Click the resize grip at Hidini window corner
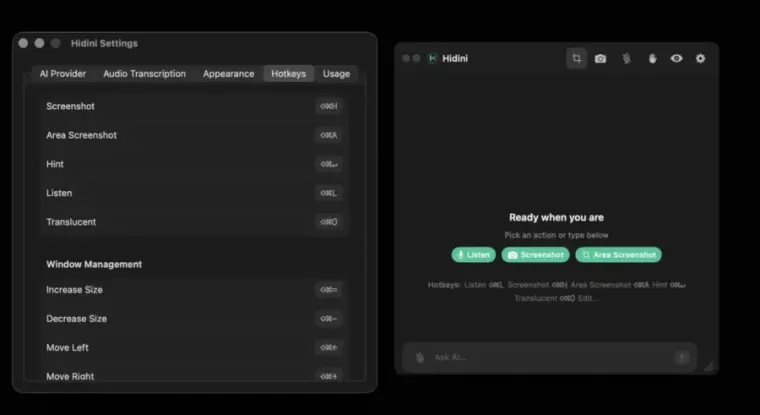 (x=709, y=367)
